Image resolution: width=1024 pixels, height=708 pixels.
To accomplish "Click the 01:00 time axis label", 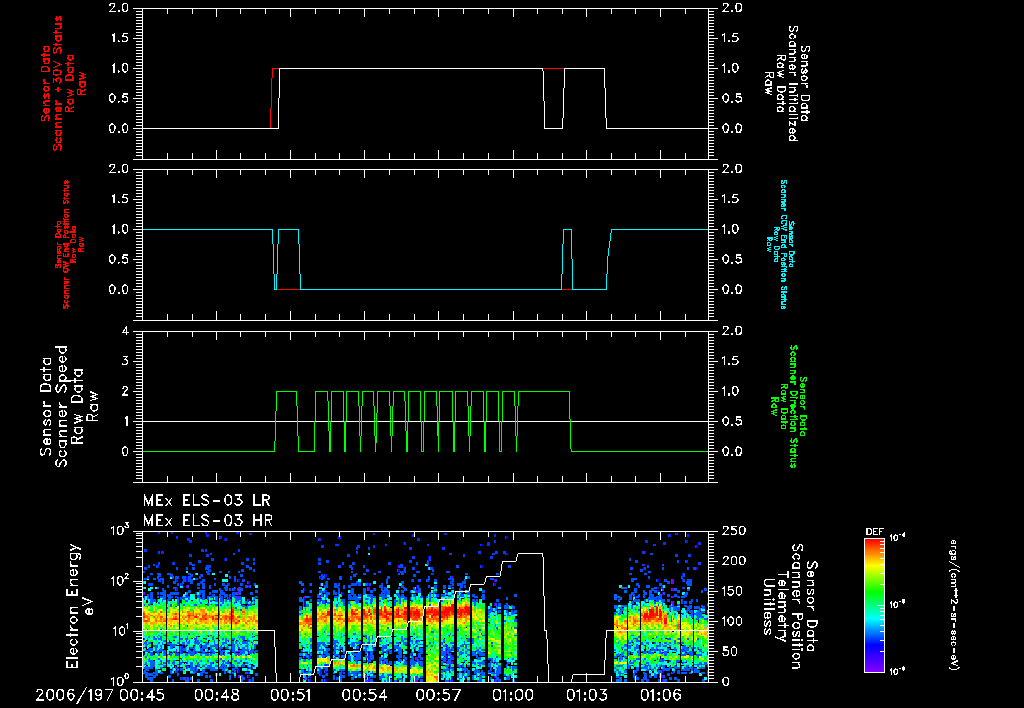I will tap(513, 695).
